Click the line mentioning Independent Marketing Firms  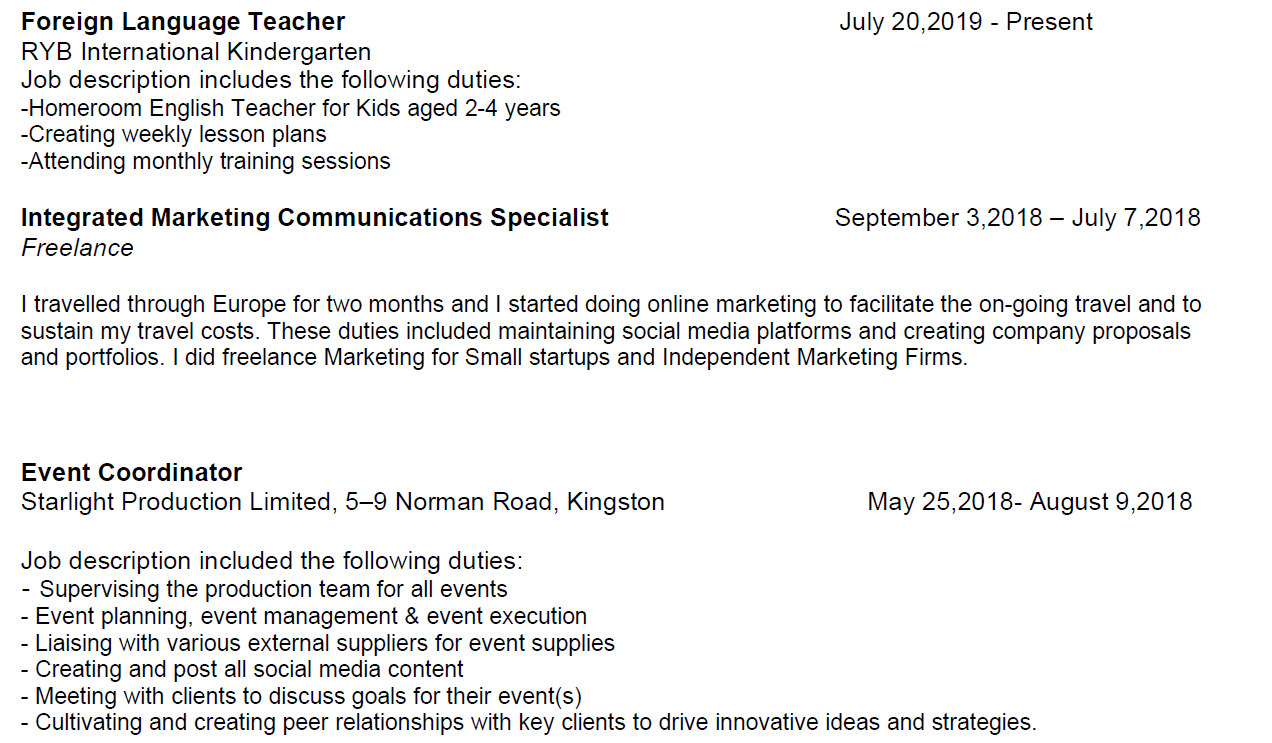tap(494, 357)
